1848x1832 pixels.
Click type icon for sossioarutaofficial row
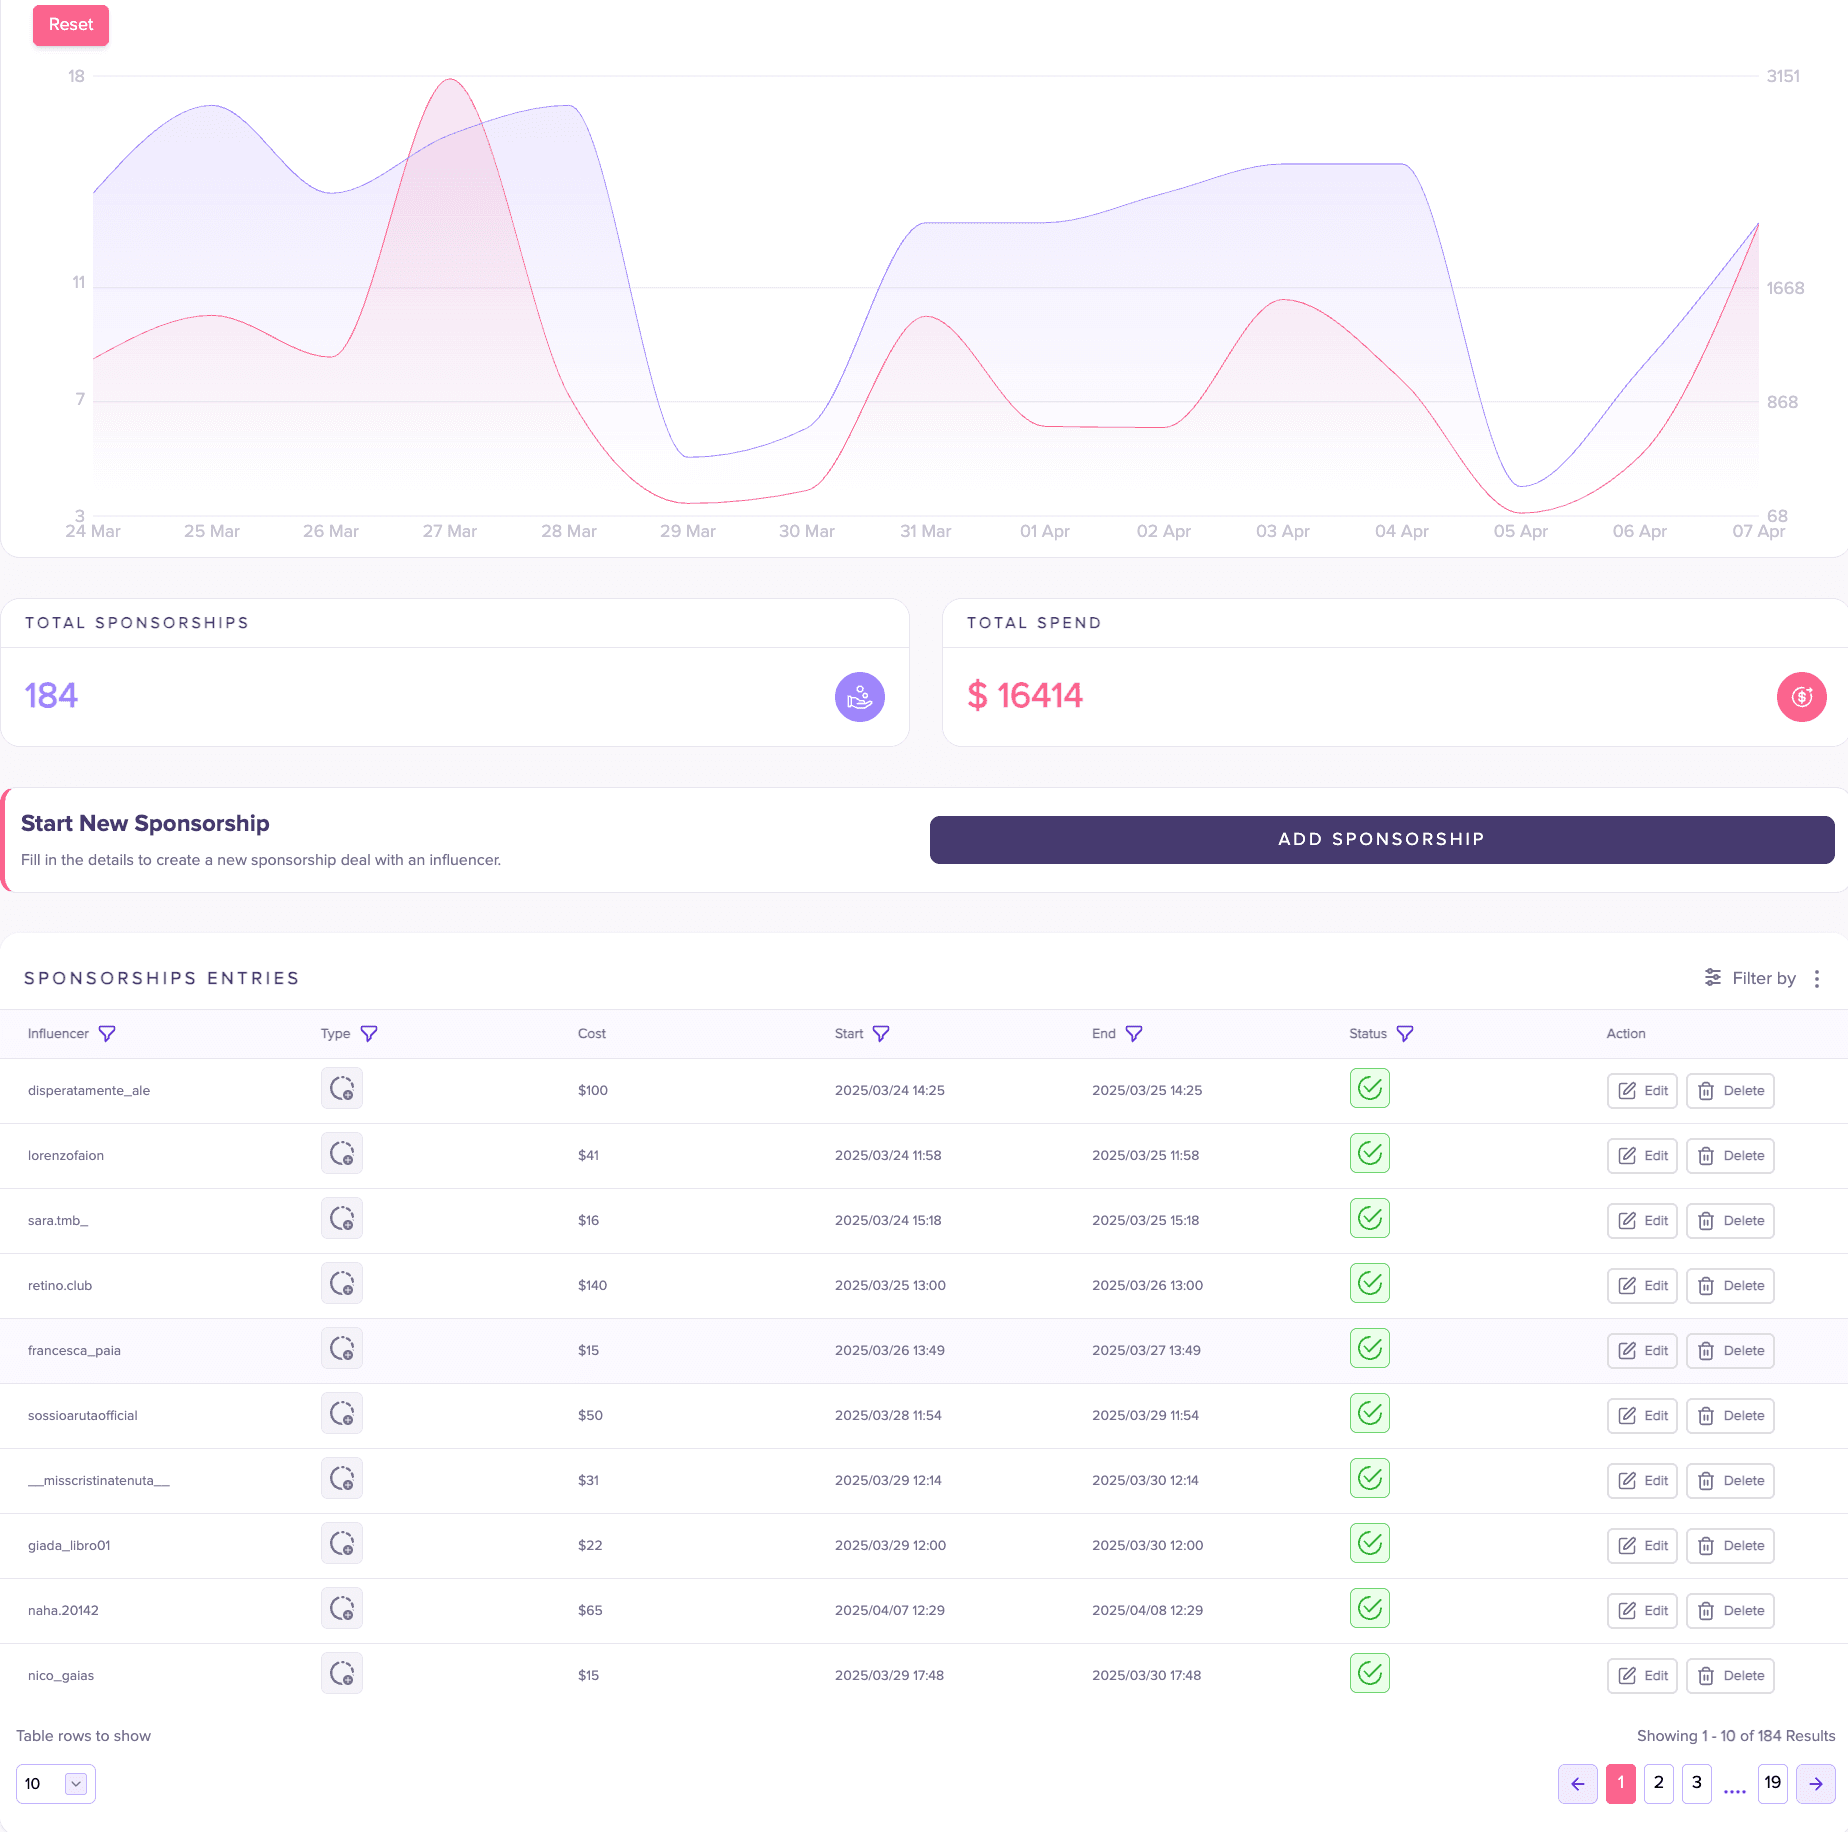point(342,1413)
